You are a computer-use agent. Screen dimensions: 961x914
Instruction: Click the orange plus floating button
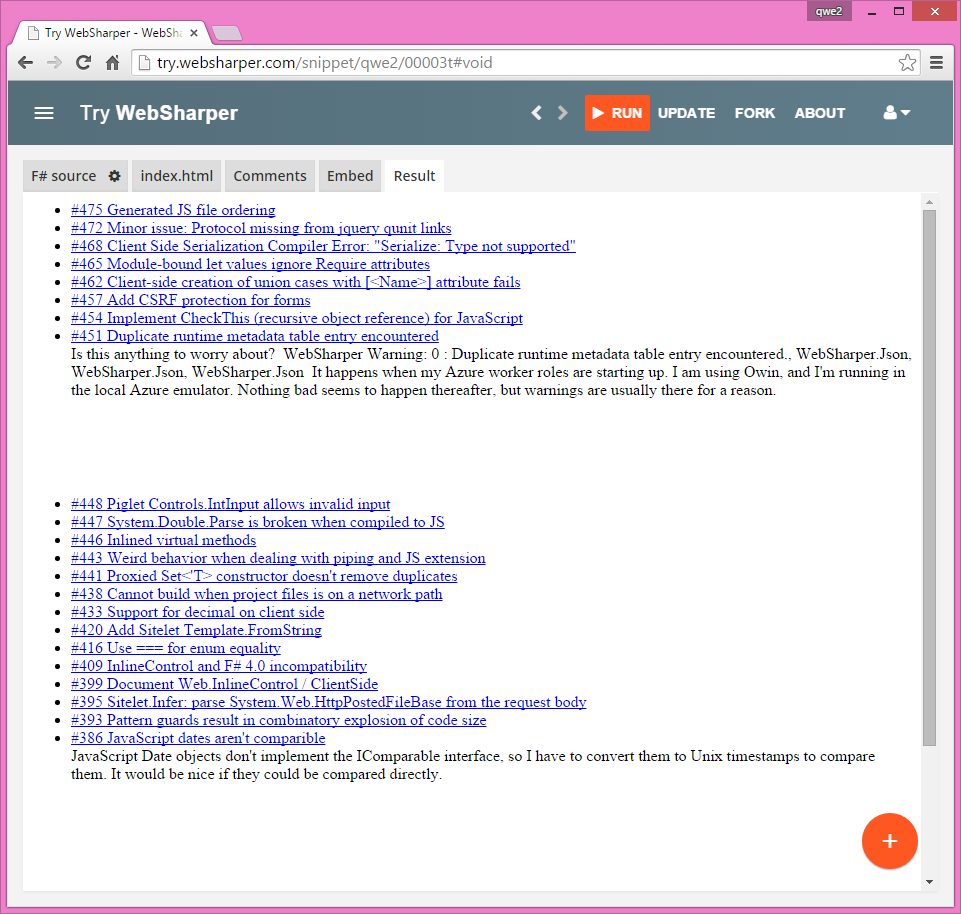pos(889,841)
